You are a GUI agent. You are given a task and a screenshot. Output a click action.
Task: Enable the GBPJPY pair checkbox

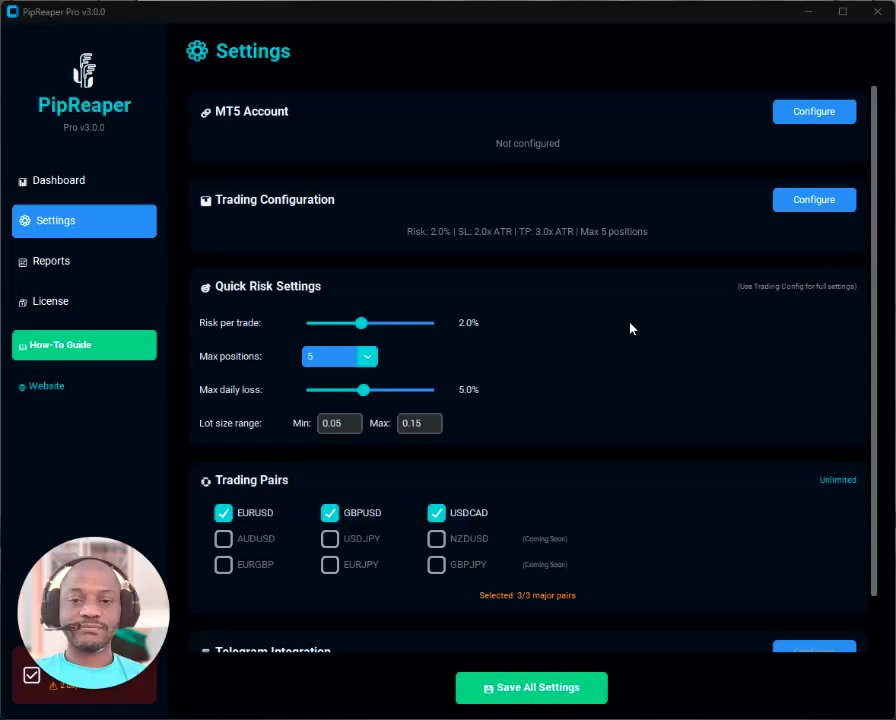[436, 565]
